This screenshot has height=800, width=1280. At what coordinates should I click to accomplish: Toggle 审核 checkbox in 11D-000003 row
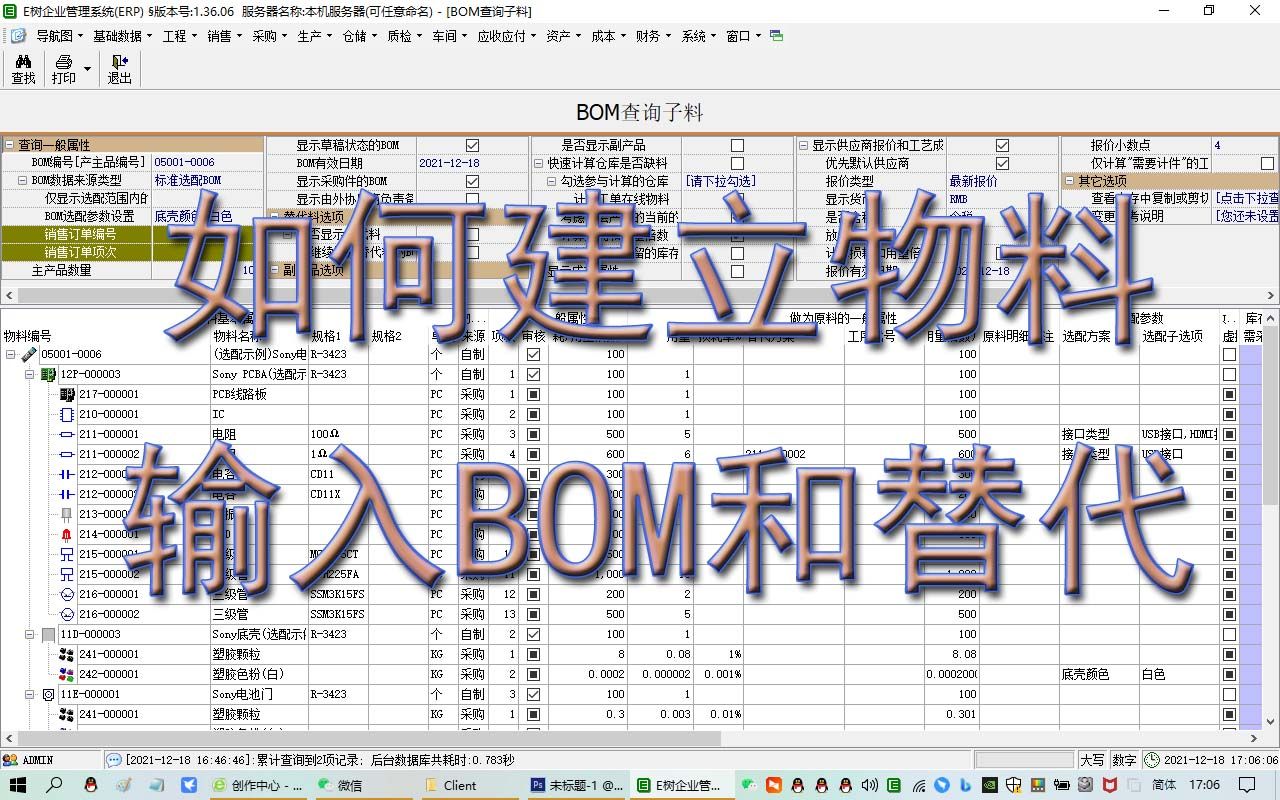pos(533,634)
